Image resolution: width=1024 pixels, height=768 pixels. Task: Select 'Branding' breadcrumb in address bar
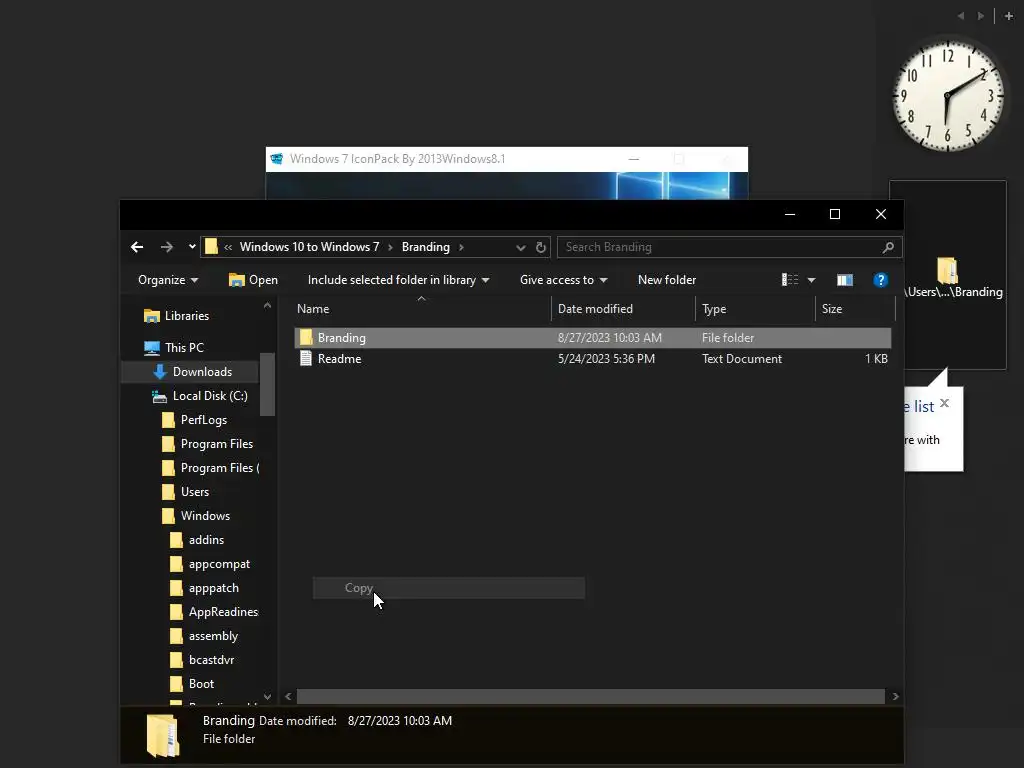[x=425, y=247]
